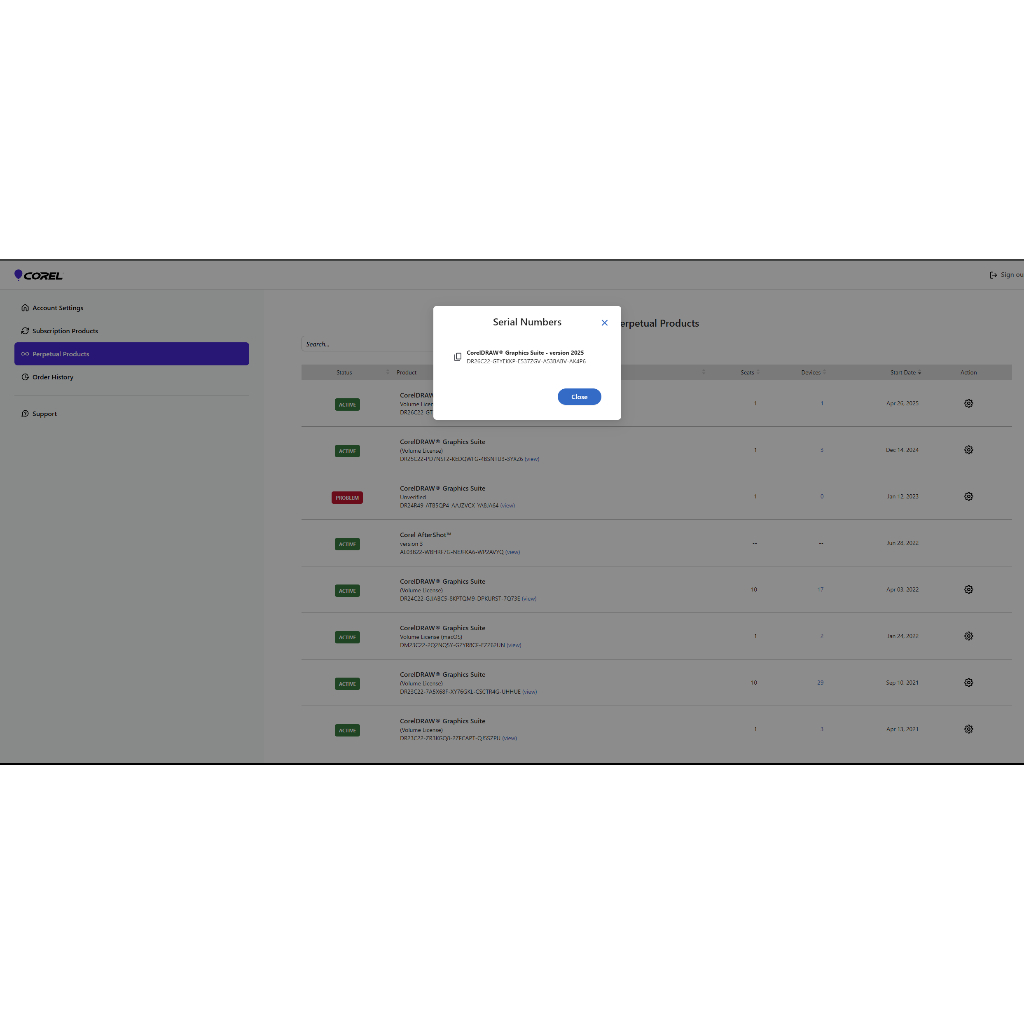Open devices link in Dec 14, 2024 row
The image size is (1024, 1024).
coord(822,450)
